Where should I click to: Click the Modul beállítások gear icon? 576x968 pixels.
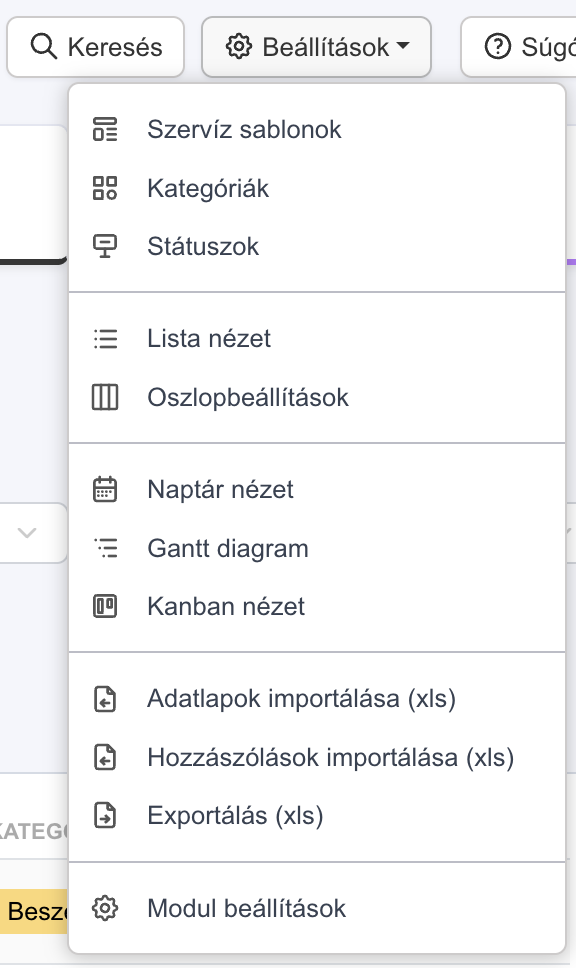[105, 909]
